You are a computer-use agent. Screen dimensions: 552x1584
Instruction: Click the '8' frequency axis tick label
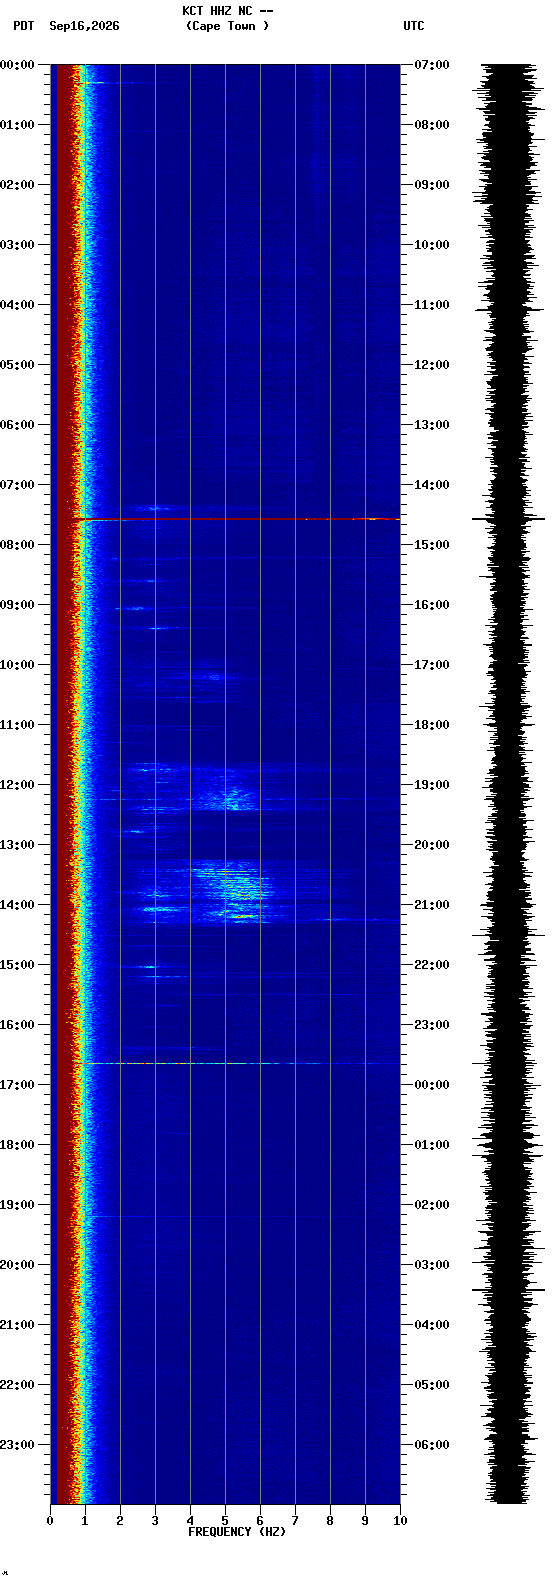click(330, 1521)
